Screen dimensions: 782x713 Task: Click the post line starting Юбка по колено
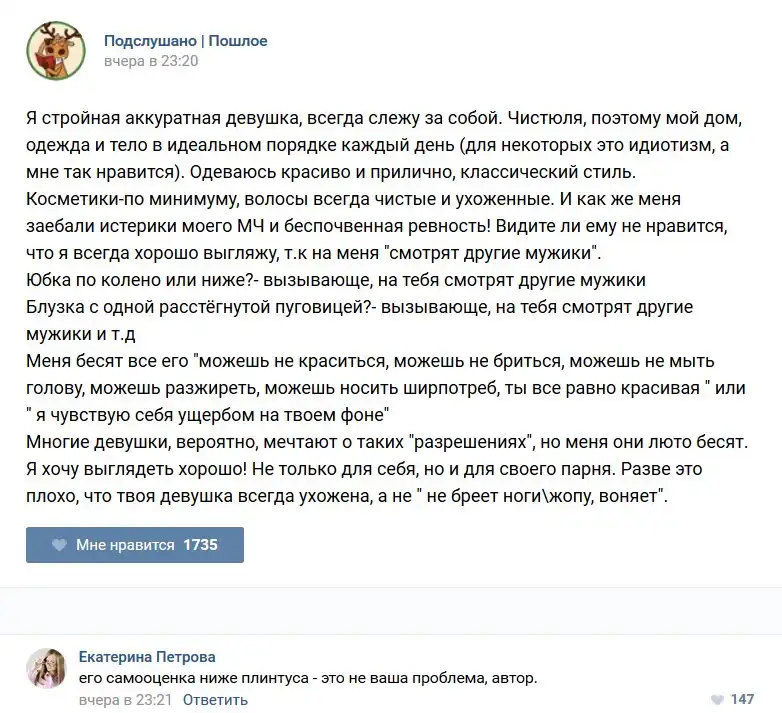pos(336,280)
